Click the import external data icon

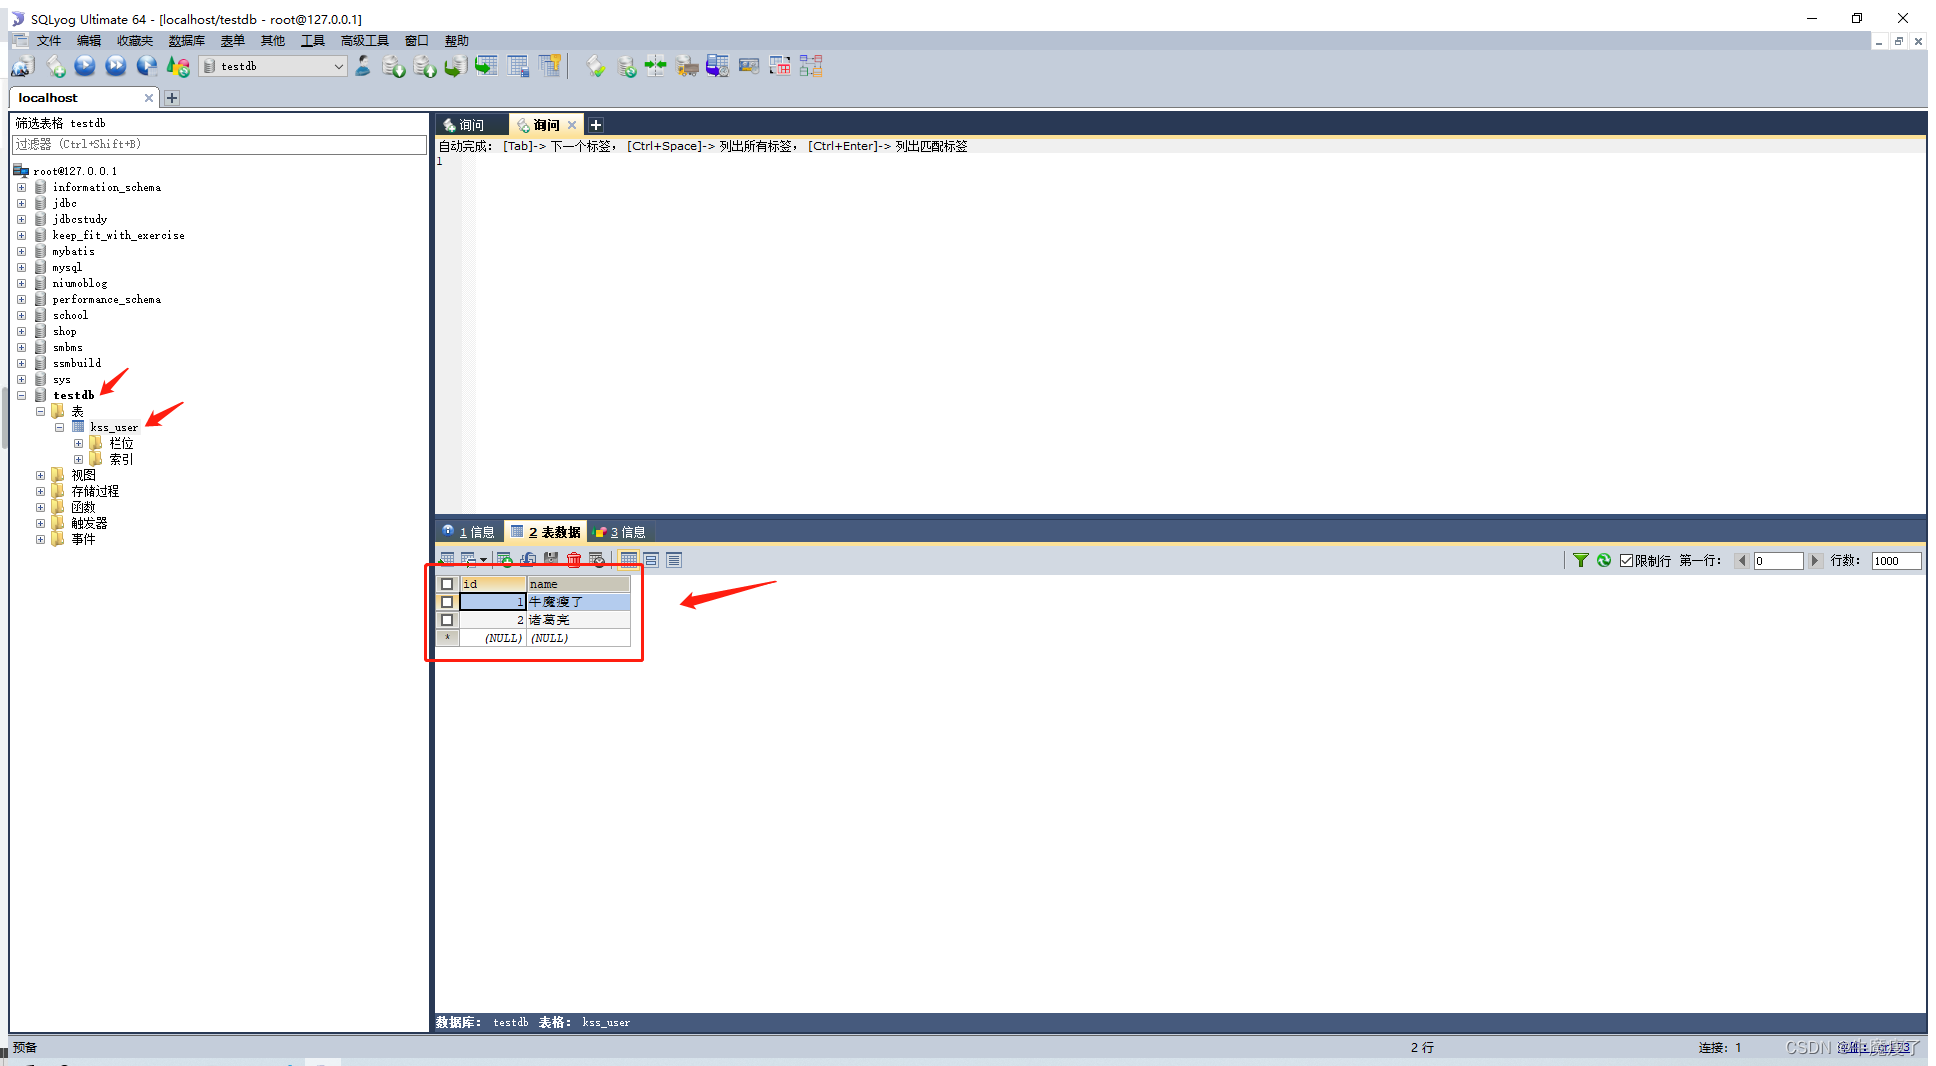click(394, 66)
